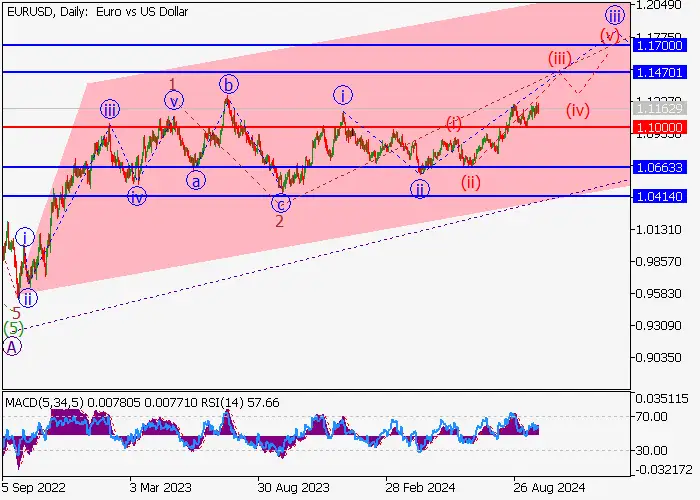Click the 70.00 RSI level label

point(652,417)
